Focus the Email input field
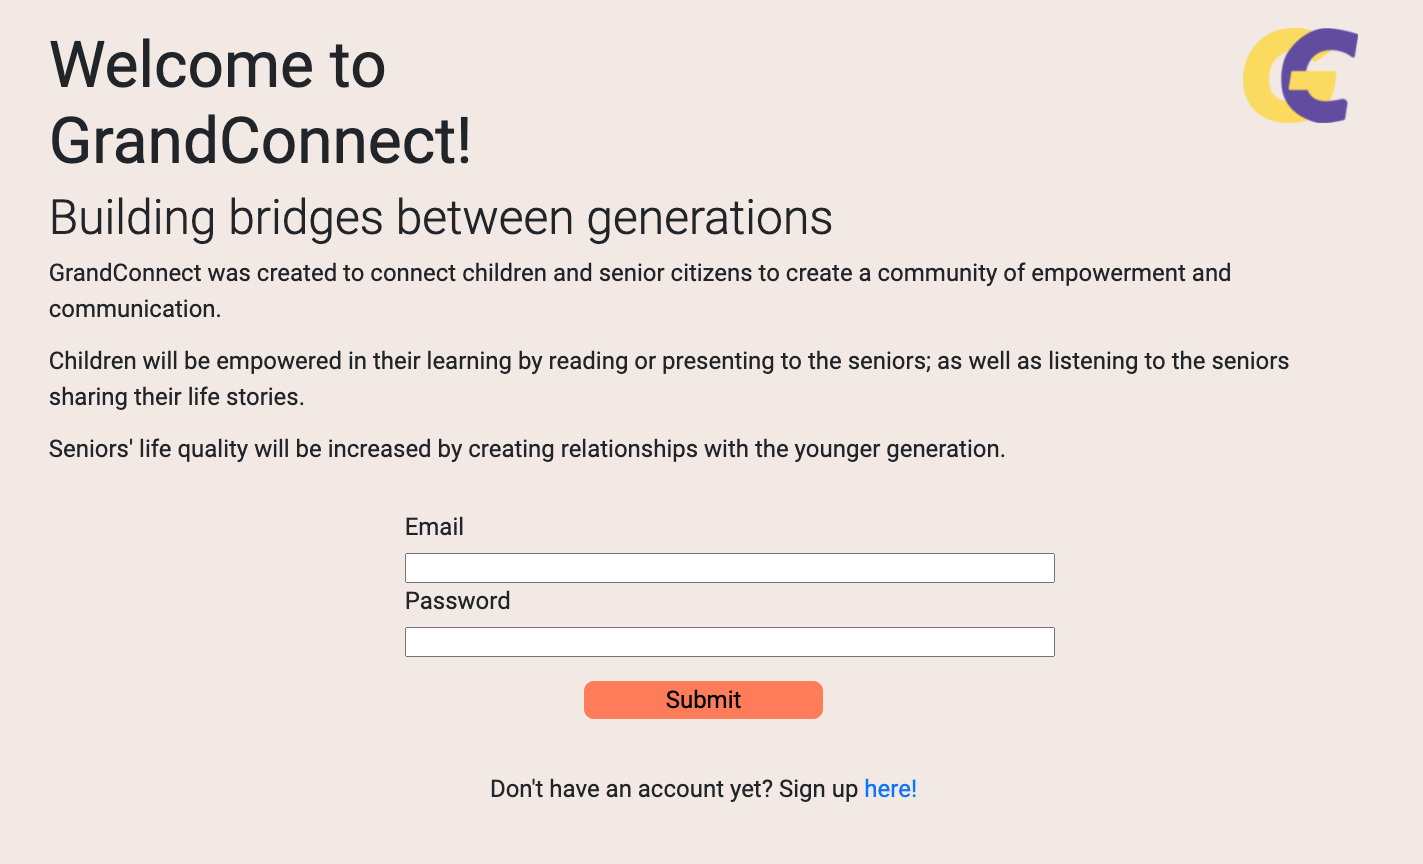1423x864 pixels. click(729, 568)
